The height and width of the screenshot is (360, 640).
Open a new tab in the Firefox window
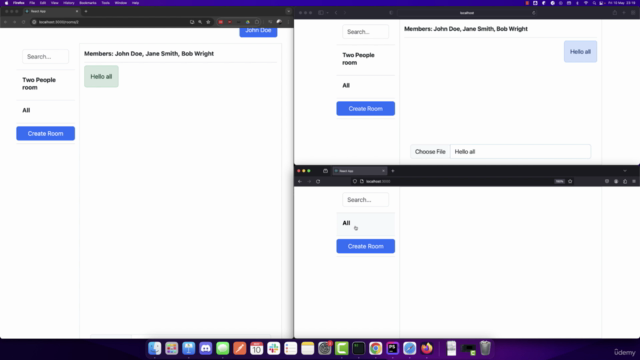(x=393, y=171)
